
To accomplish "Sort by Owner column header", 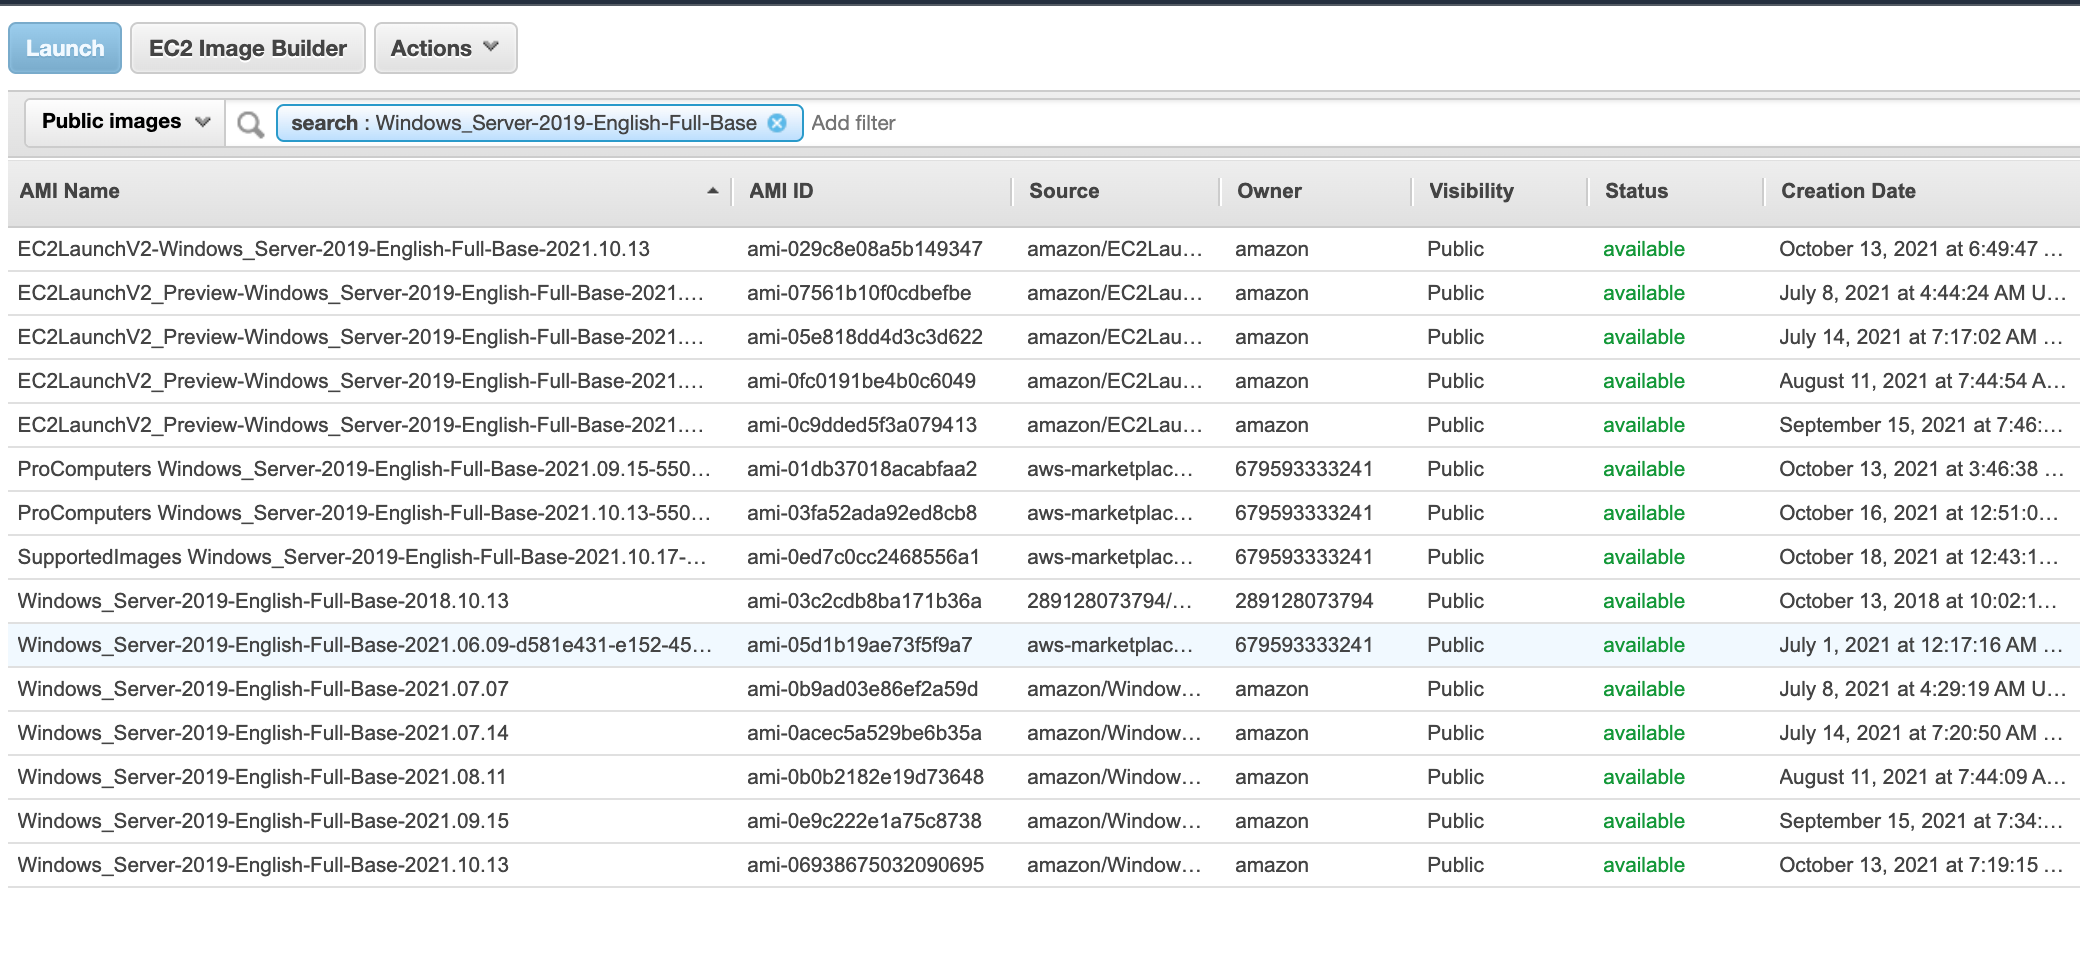I will (1269, 191).
